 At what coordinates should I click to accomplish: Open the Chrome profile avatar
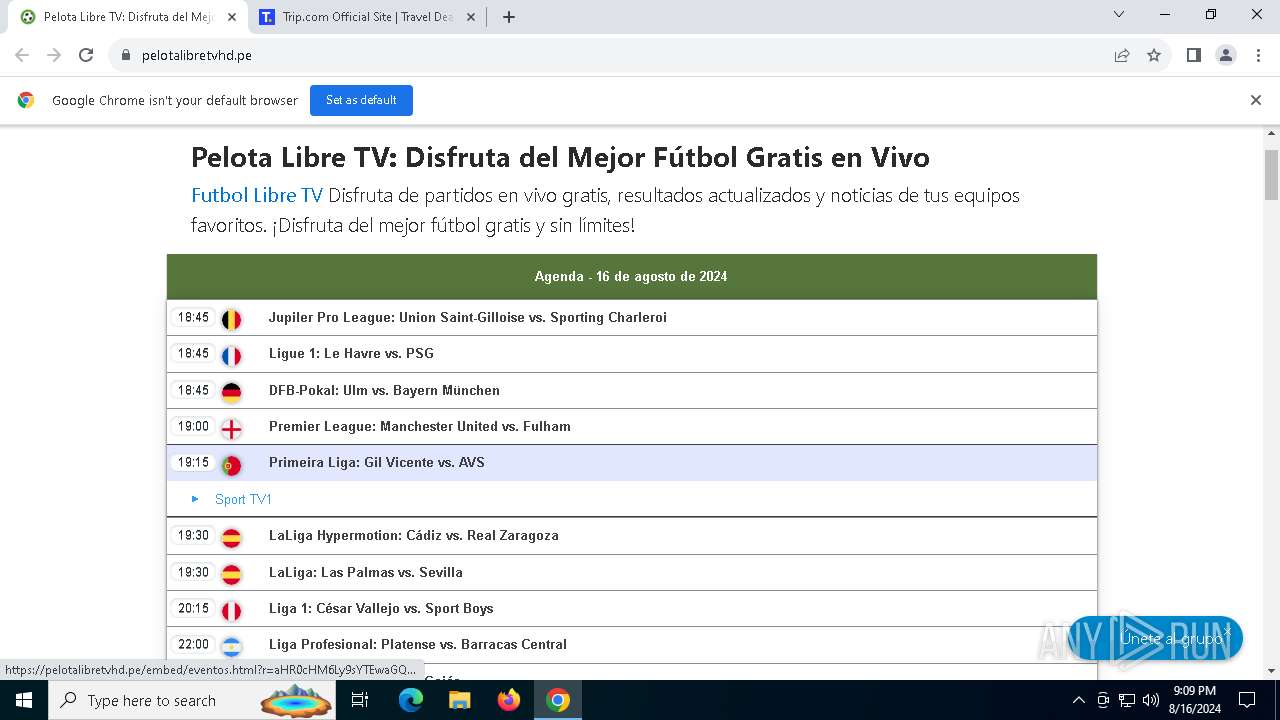[x=1226, y=55]
